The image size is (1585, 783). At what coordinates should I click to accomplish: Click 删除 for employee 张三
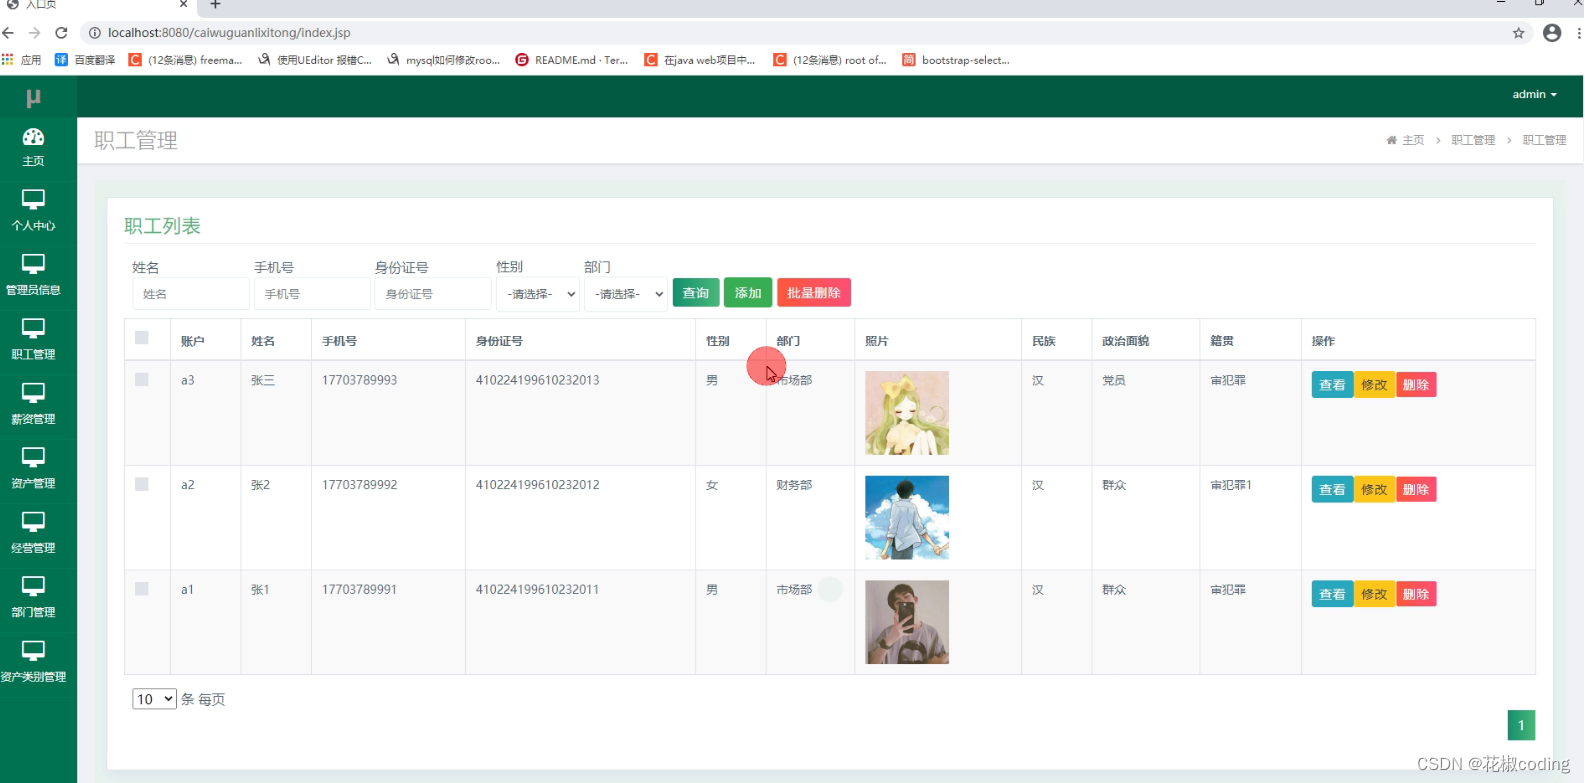coord(1416,385)
